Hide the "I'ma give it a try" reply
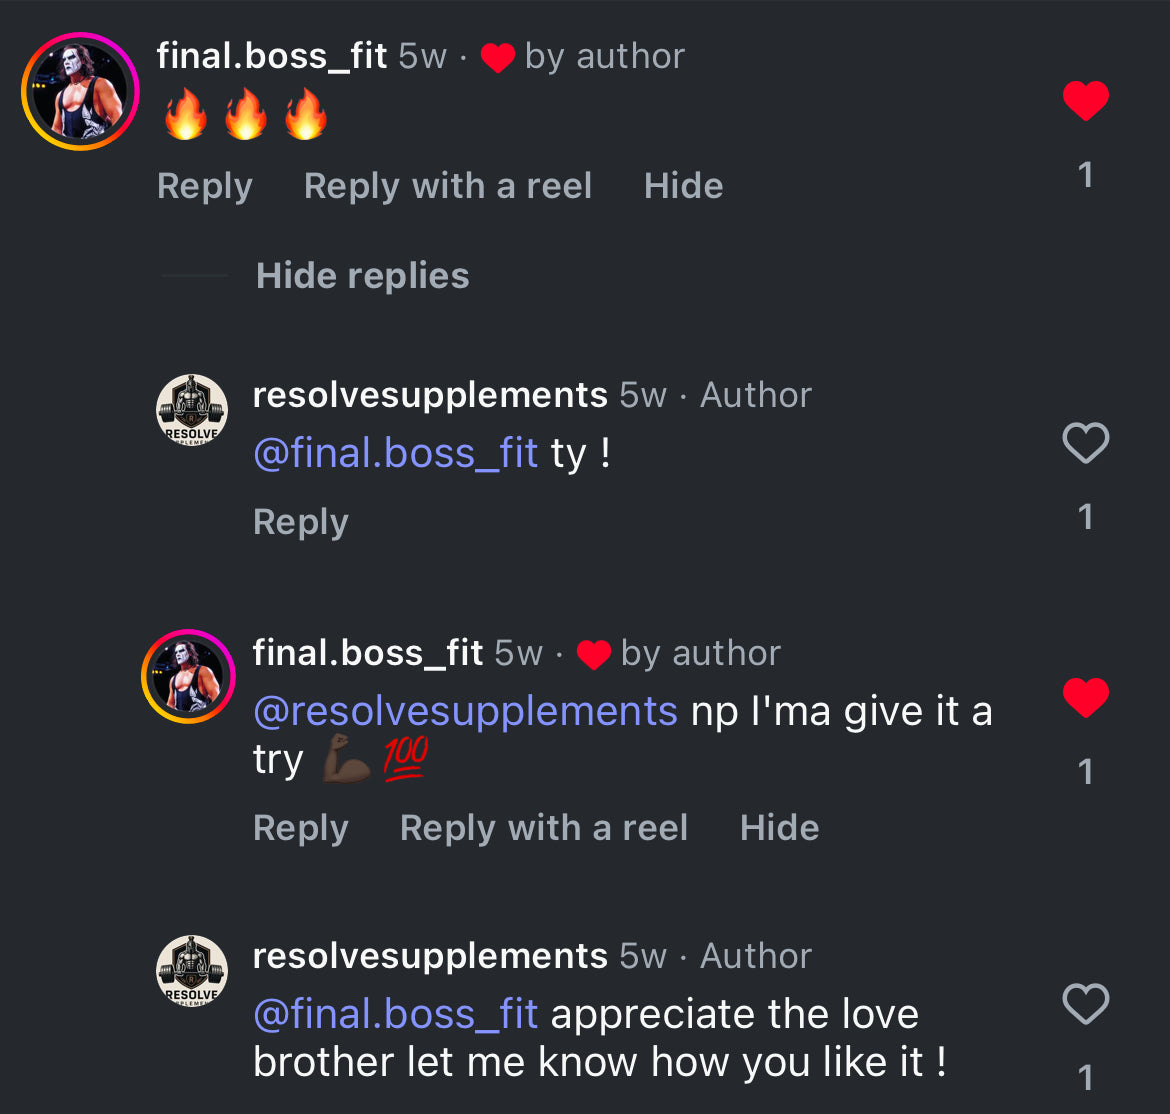1170x1114 pixels. coord(779,828)
